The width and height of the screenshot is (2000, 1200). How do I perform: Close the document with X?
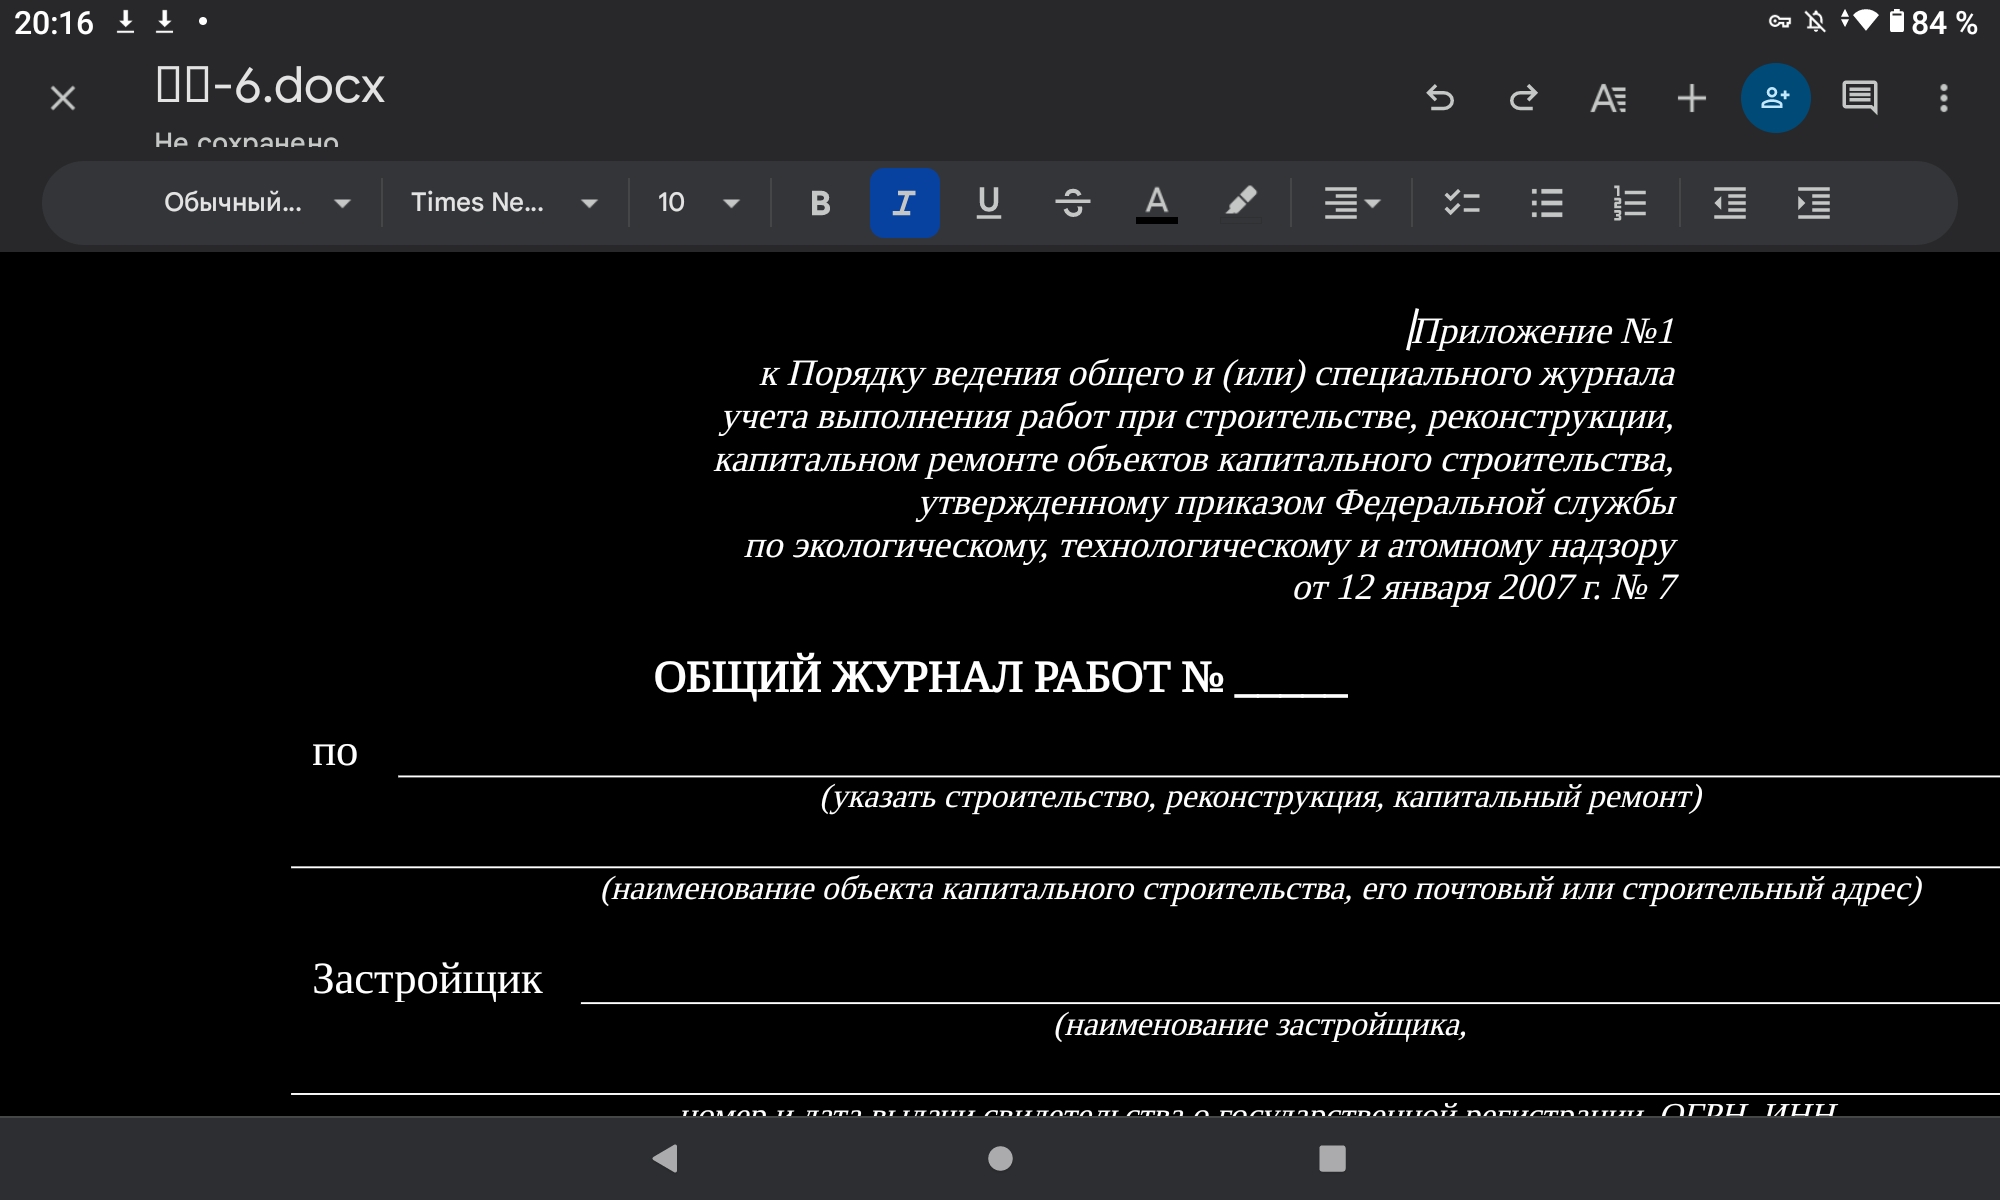(63, 98)
